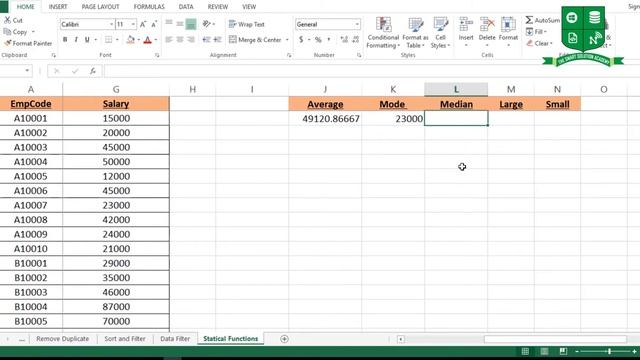
Task: Decrease font size with smaller A
Action: [x=154, y=24]
